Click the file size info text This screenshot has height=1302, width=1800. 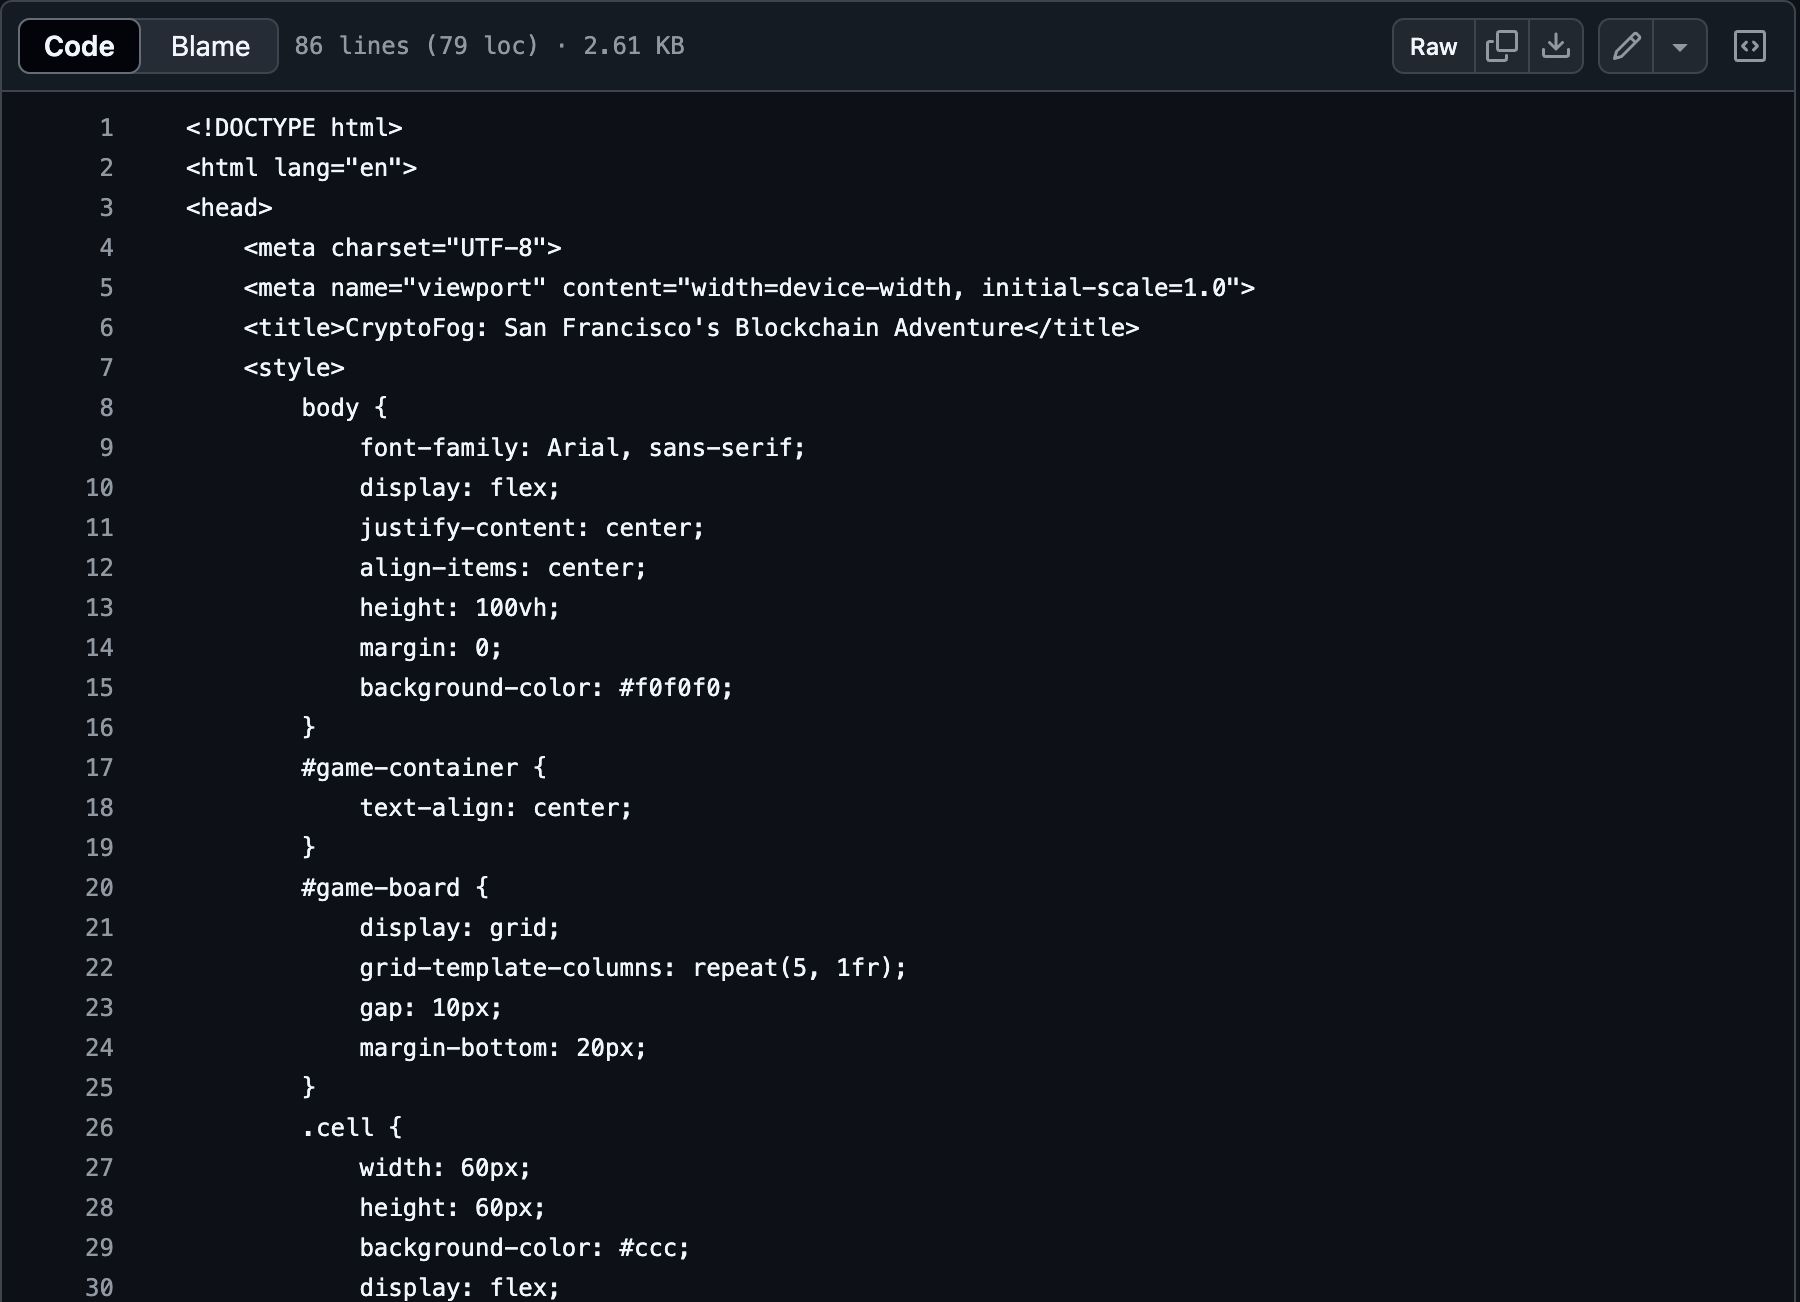pyautogui.click(x=489, y=46)
